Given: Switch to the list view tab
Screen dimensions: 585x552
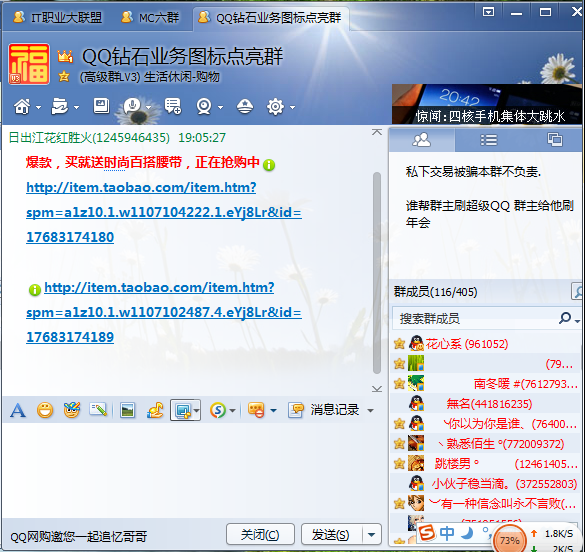Looking at the screenshot, I should (x=488, y=140).
